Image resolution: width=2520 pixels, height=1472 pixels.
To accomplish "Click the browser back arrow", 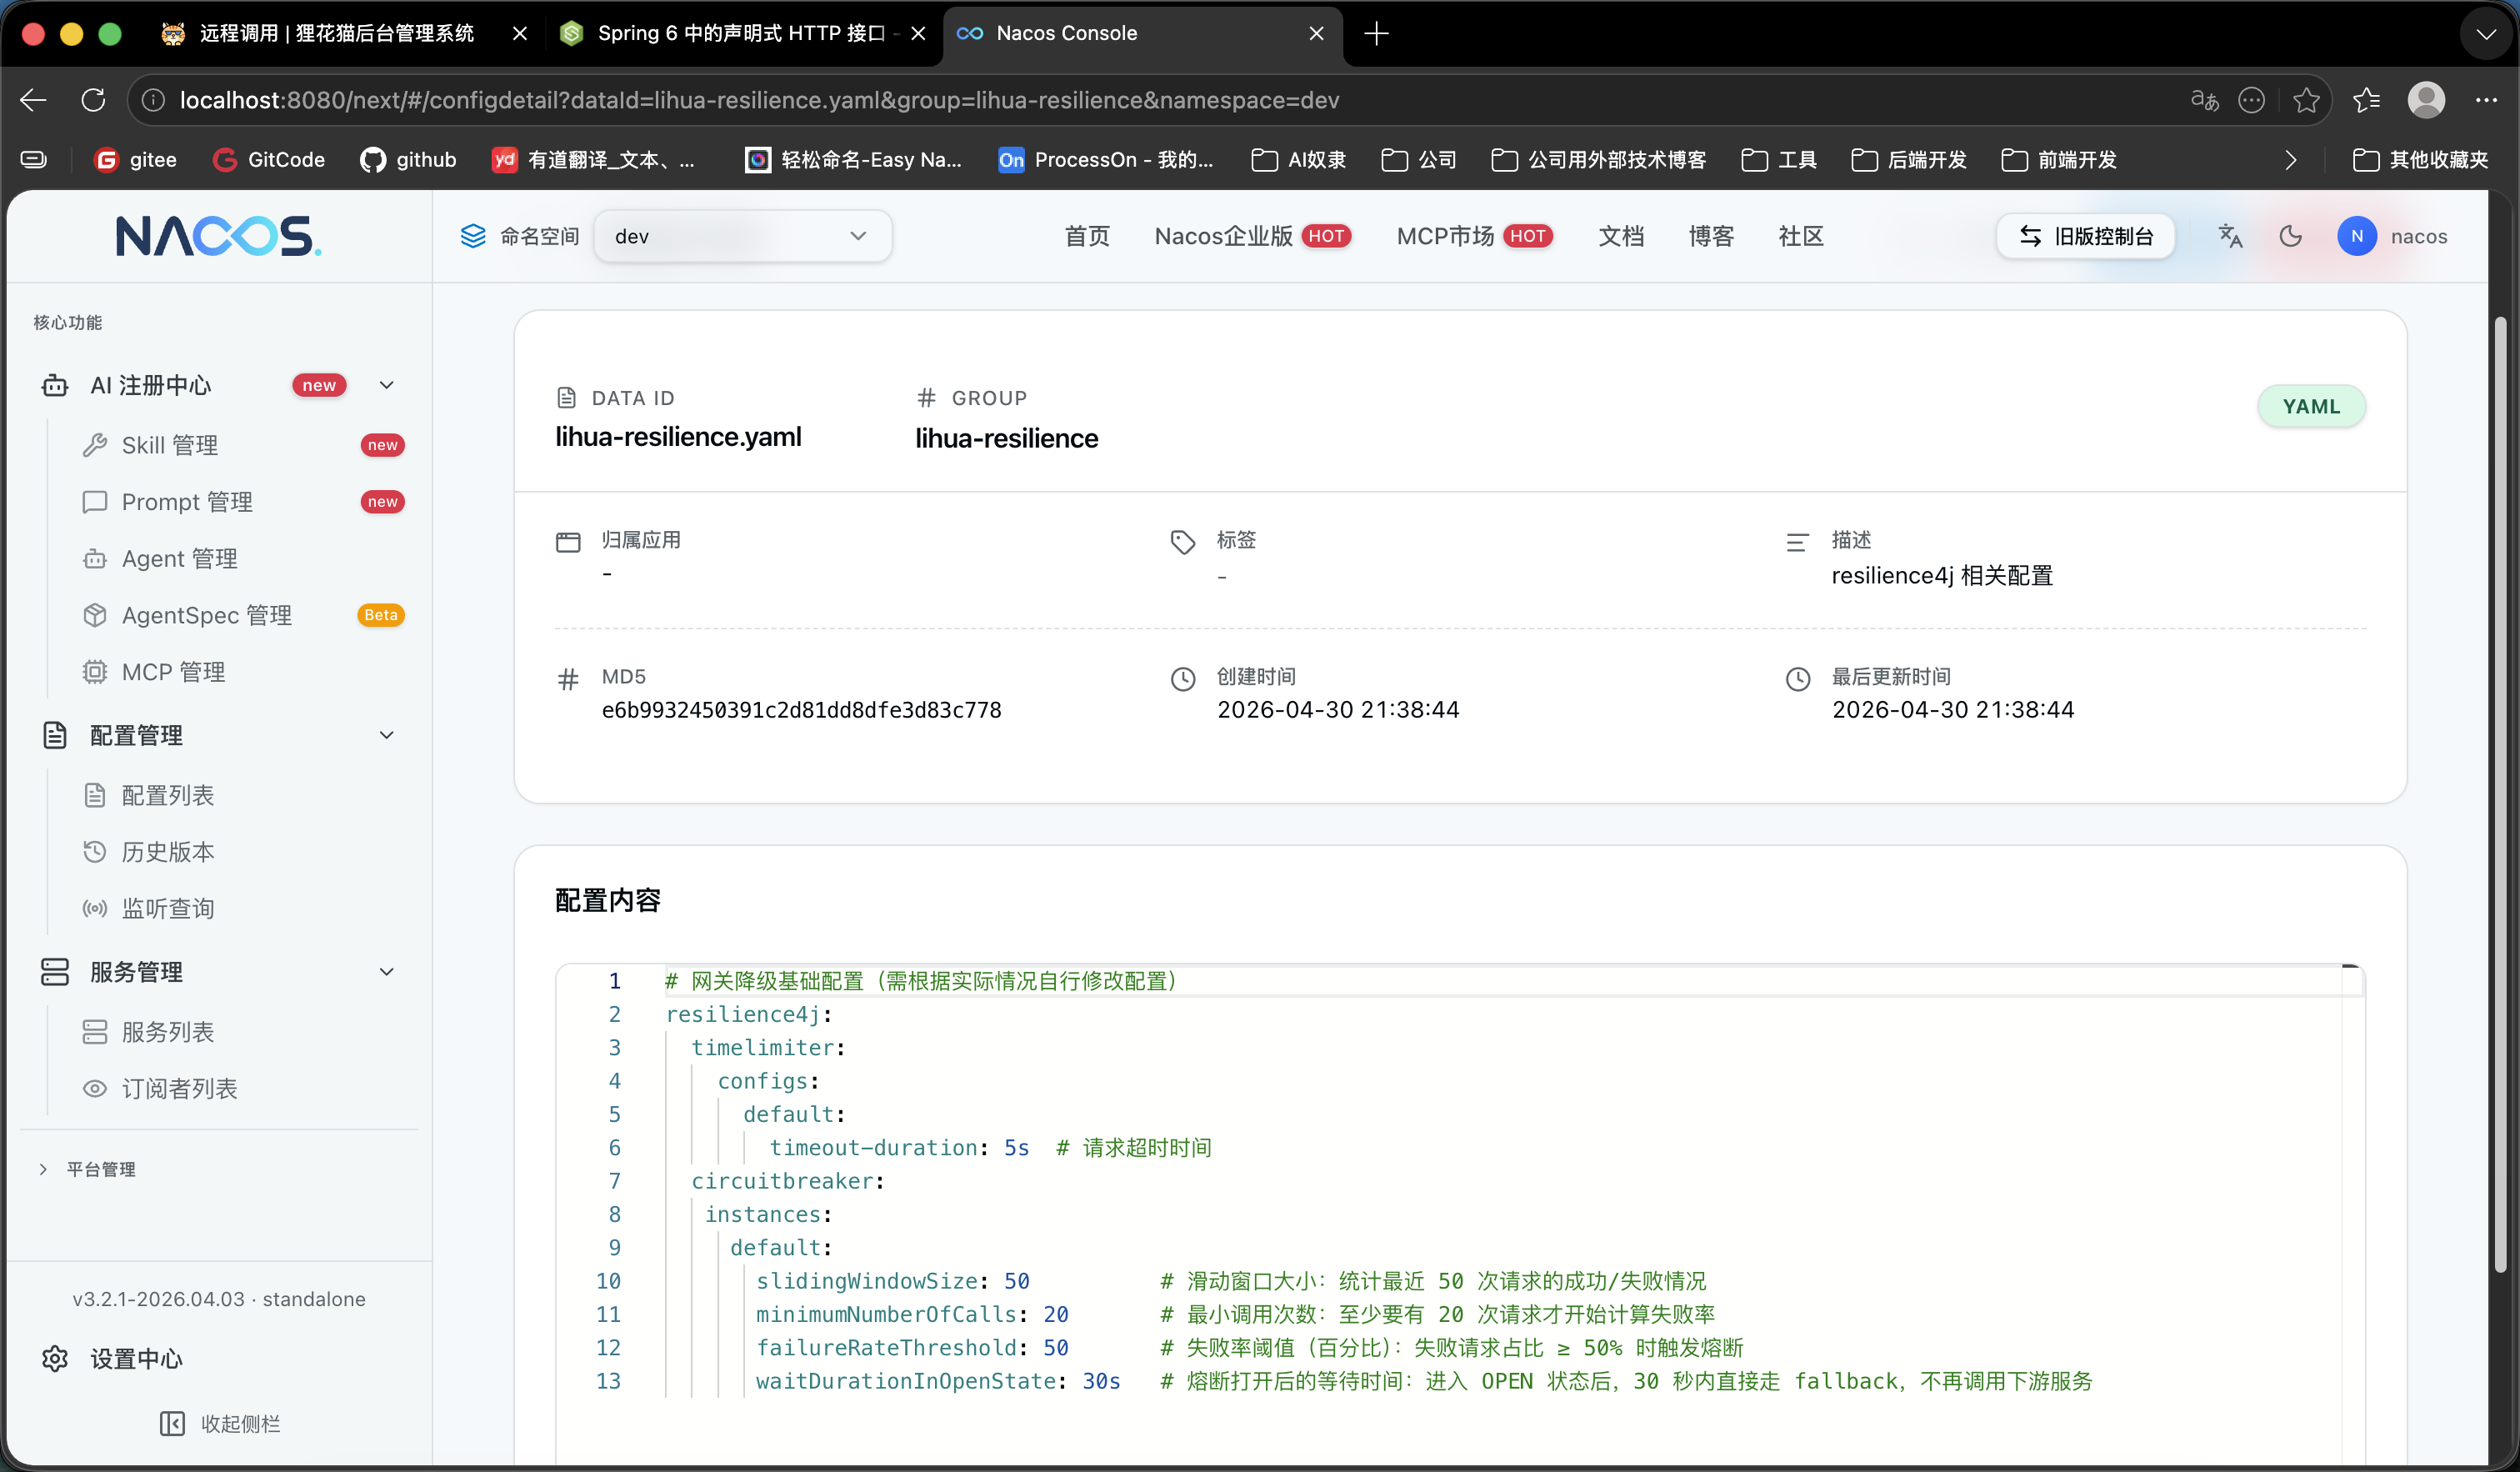I will pyautogui.click(x=34, y=100).
